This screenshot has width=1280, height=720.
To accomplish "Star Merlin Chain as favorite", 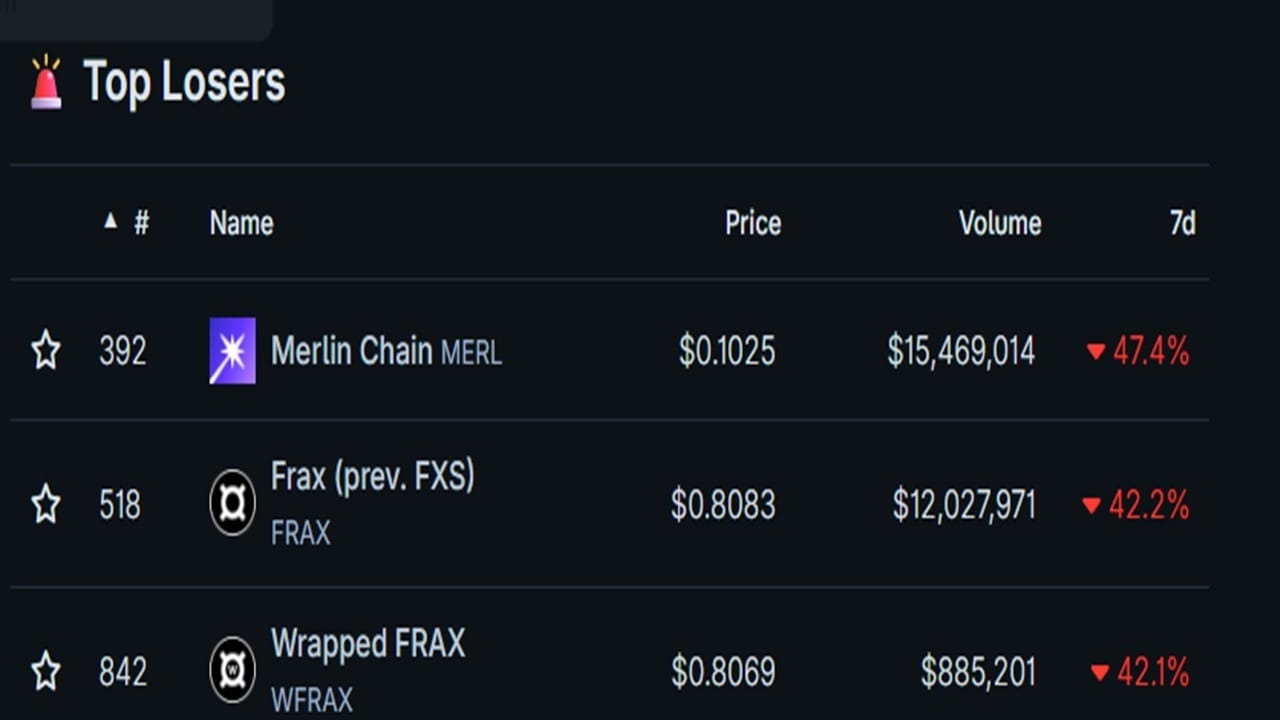I will [x=46, y=351].
